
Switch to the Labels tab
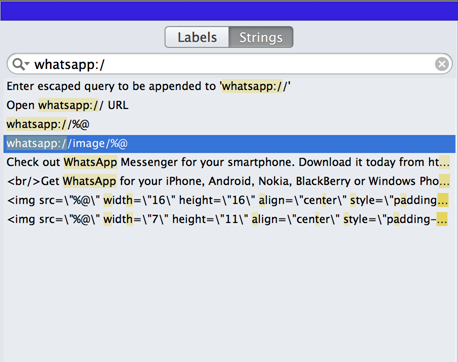tap(197, 37)
